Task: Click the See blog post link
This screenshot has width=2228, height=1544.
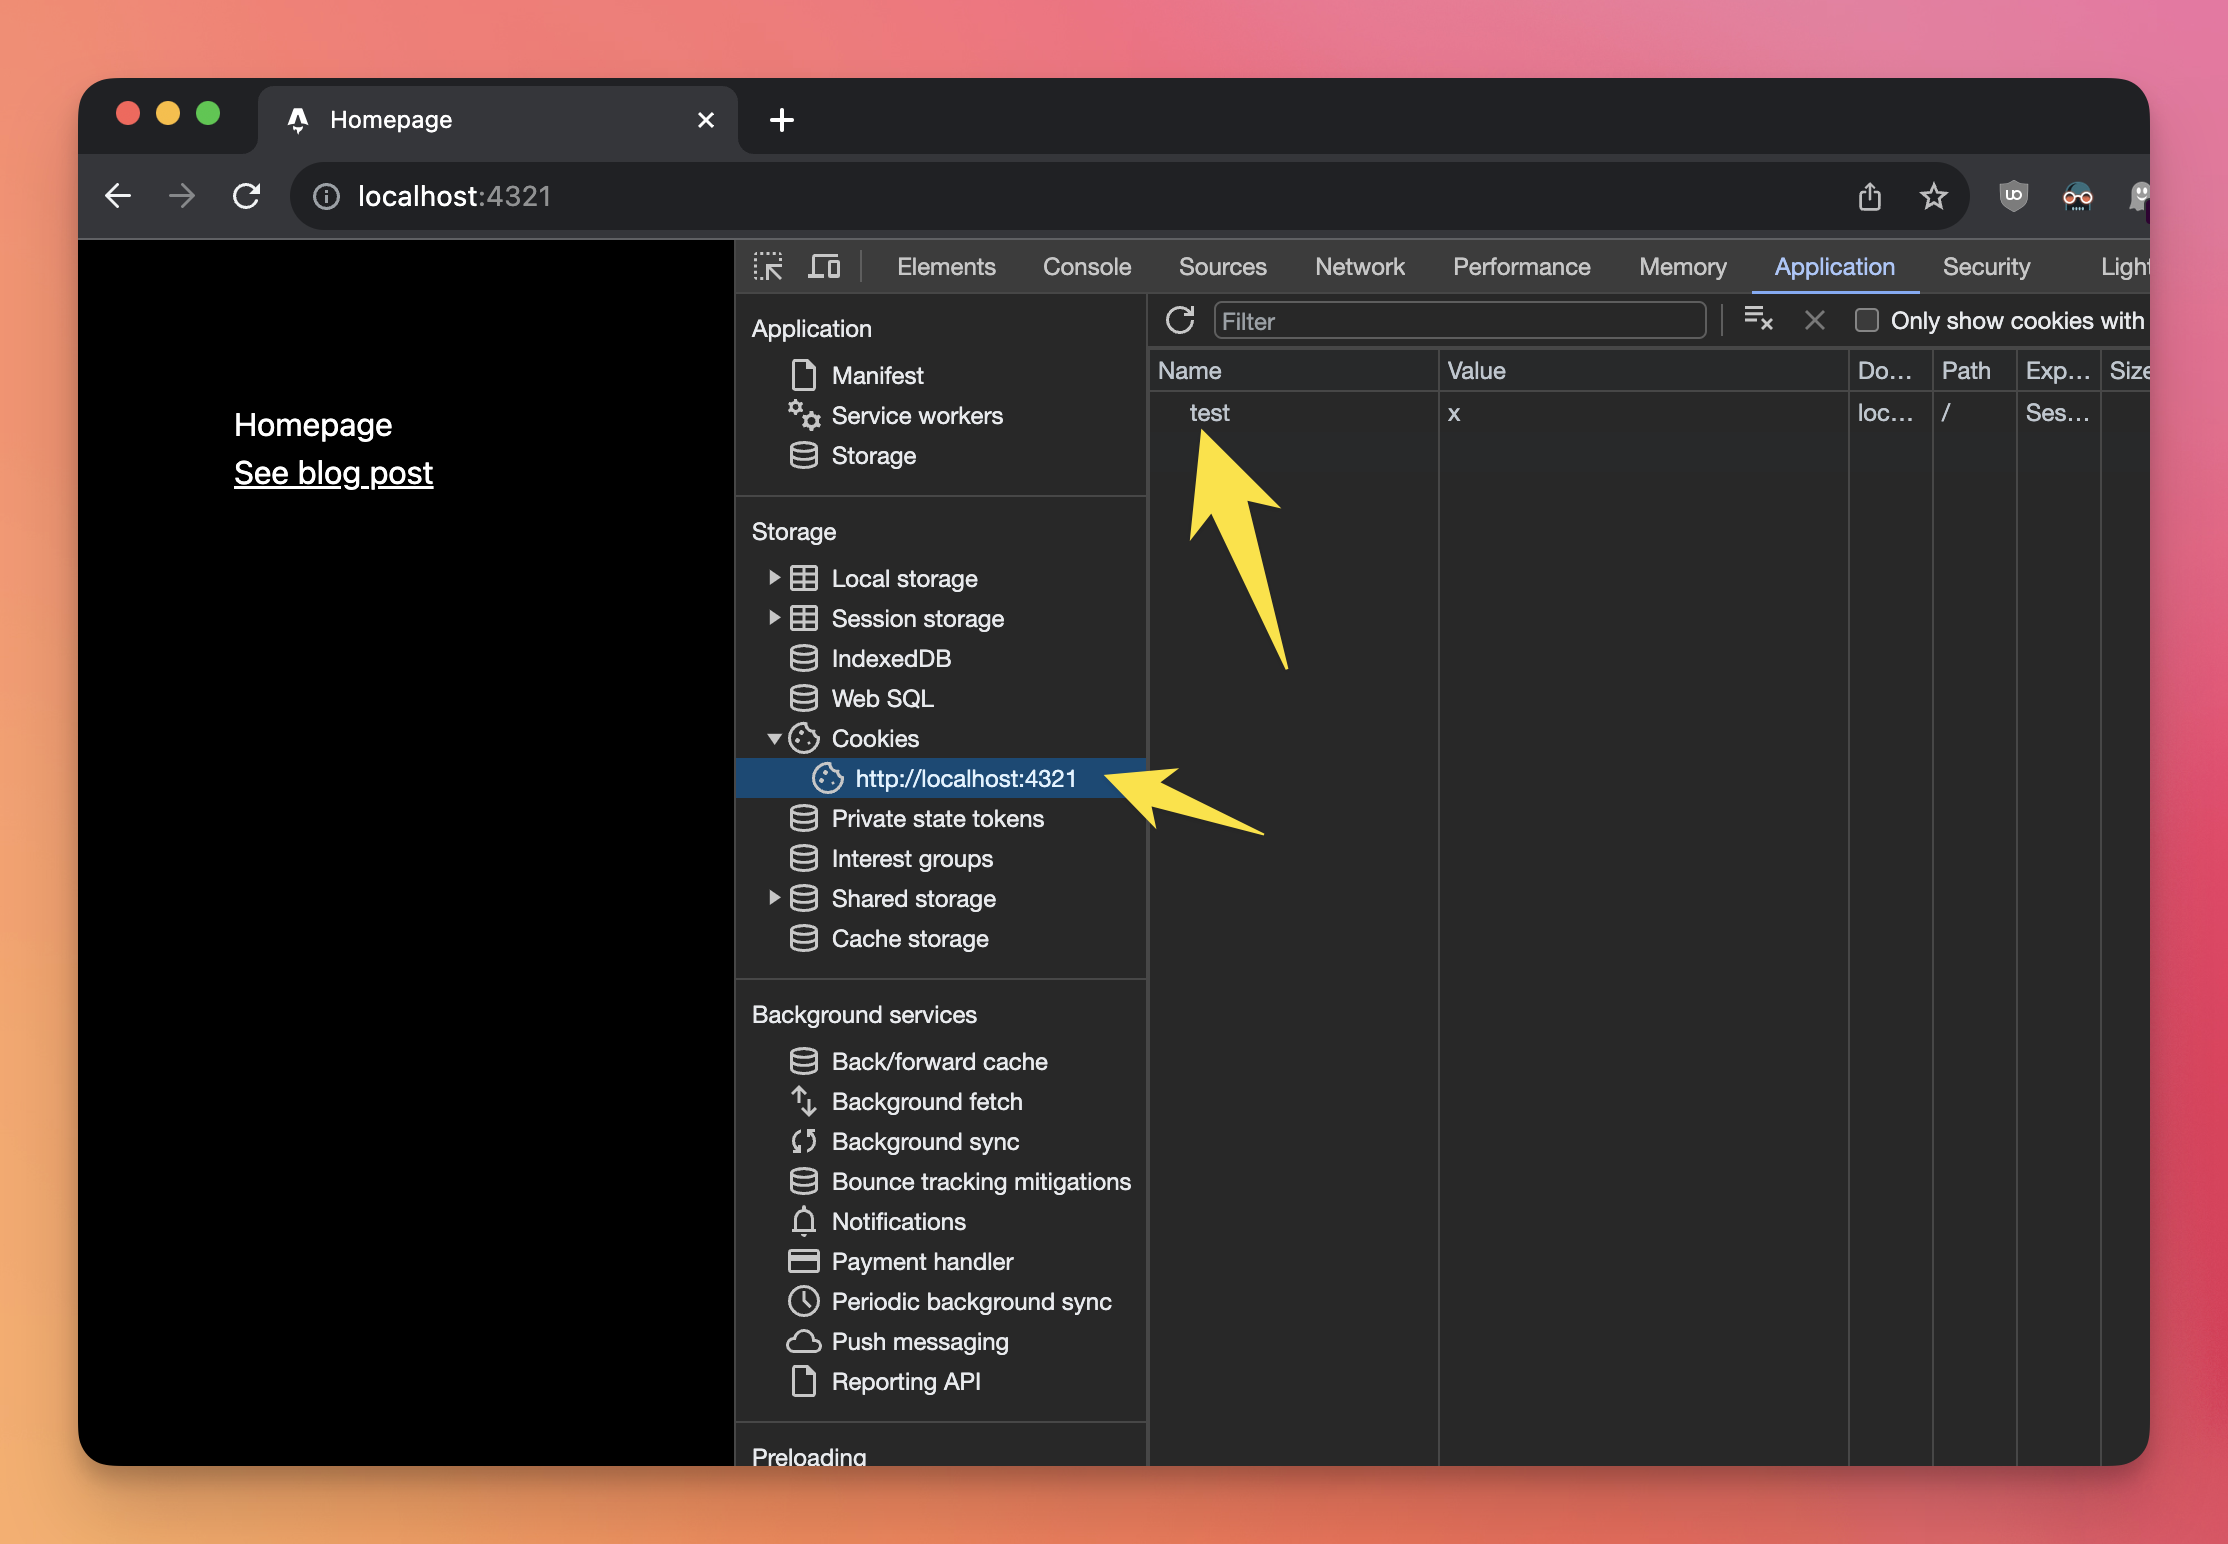Action: (x=333, y=473)
